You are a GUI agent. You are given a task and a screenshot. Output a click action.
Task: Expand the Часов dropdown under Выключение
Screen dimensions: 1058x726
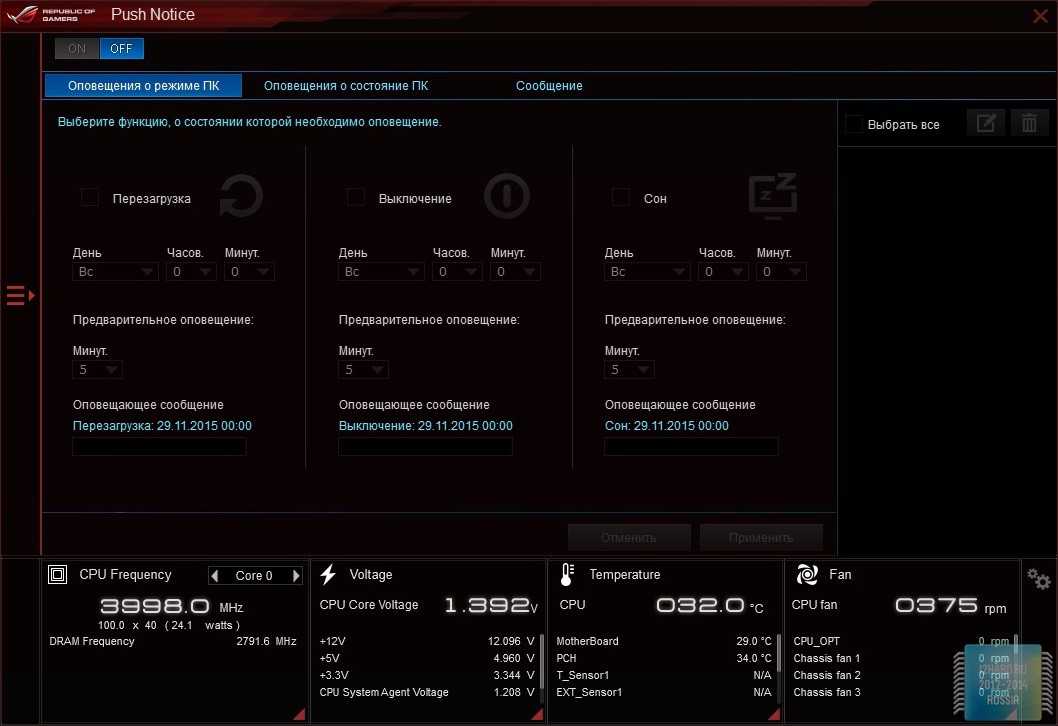[457, 271]
